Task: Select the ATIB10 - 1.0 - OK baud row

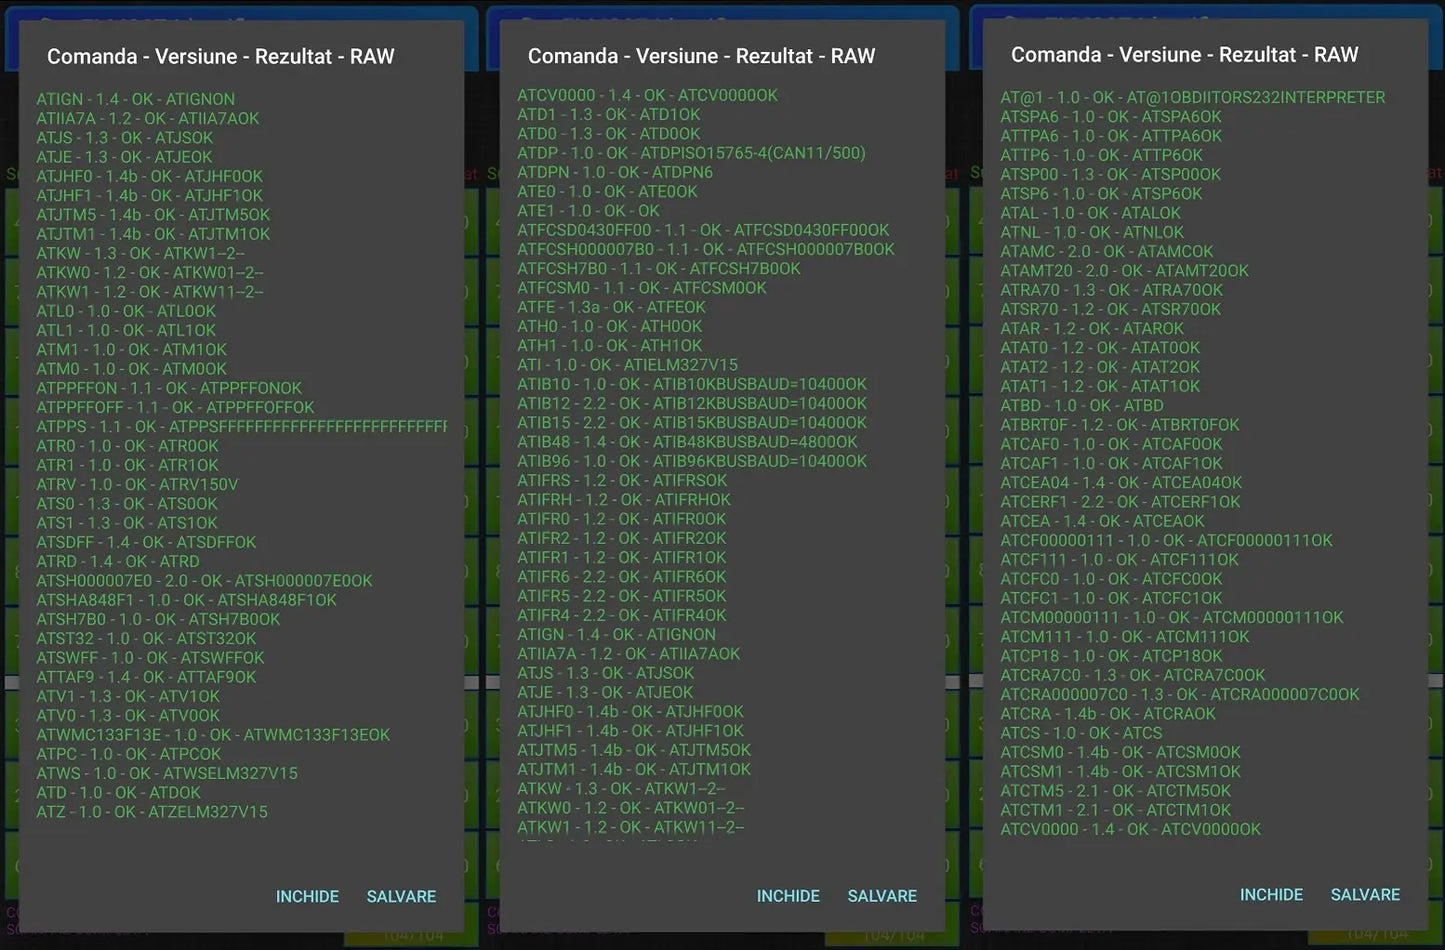Action: (692, 384)
